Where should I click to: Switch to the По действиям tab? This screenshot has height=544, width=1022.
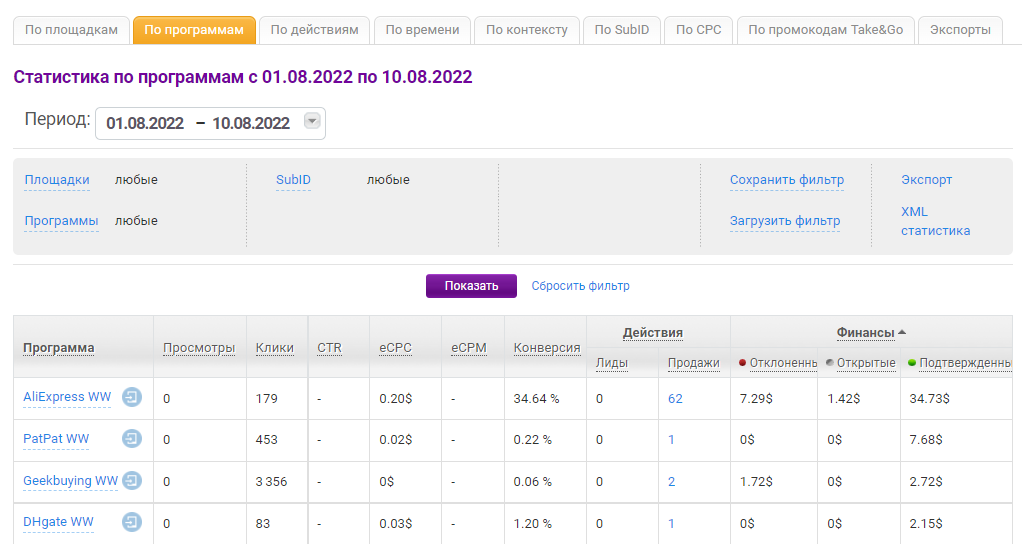pyautogui.click(x=315, y=30)
